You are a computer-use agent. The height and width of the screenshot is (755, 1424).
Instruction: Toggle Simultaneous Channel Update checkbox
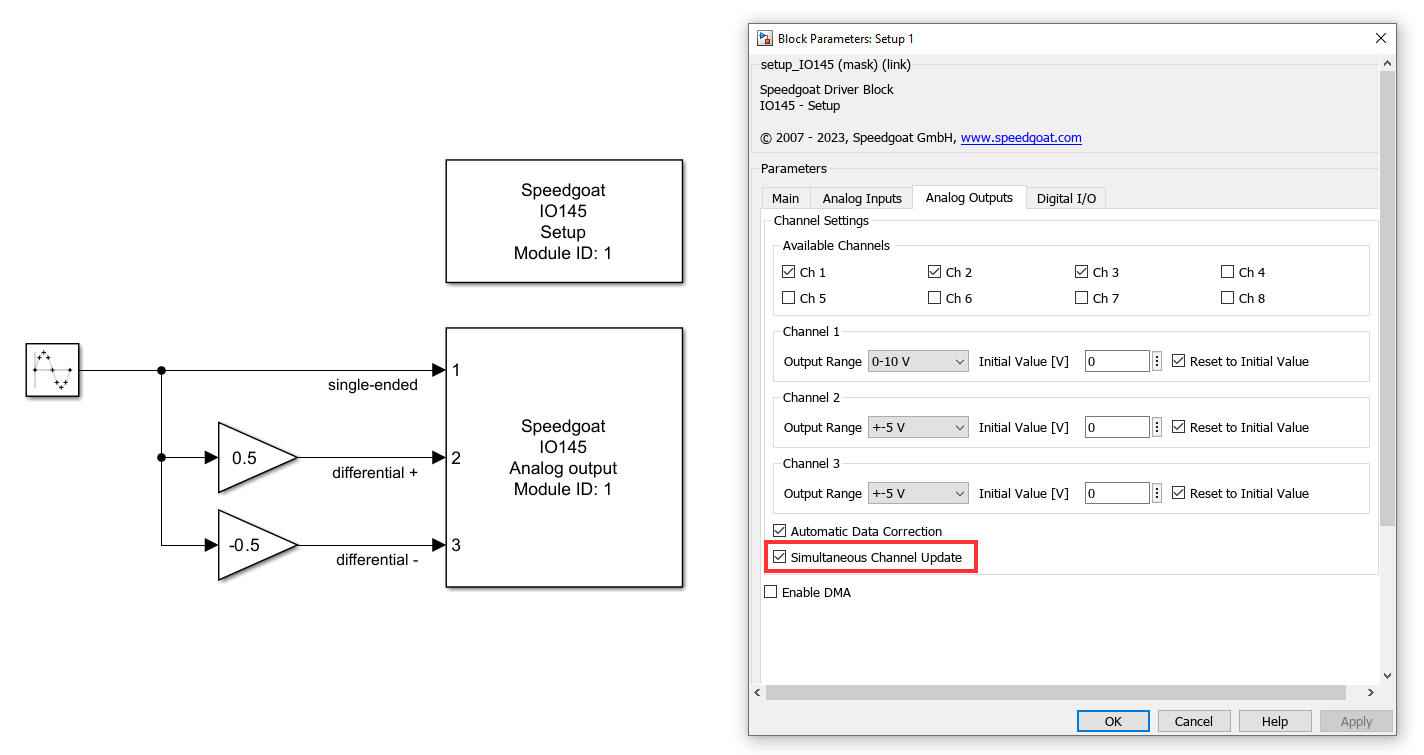coord(780,557)
